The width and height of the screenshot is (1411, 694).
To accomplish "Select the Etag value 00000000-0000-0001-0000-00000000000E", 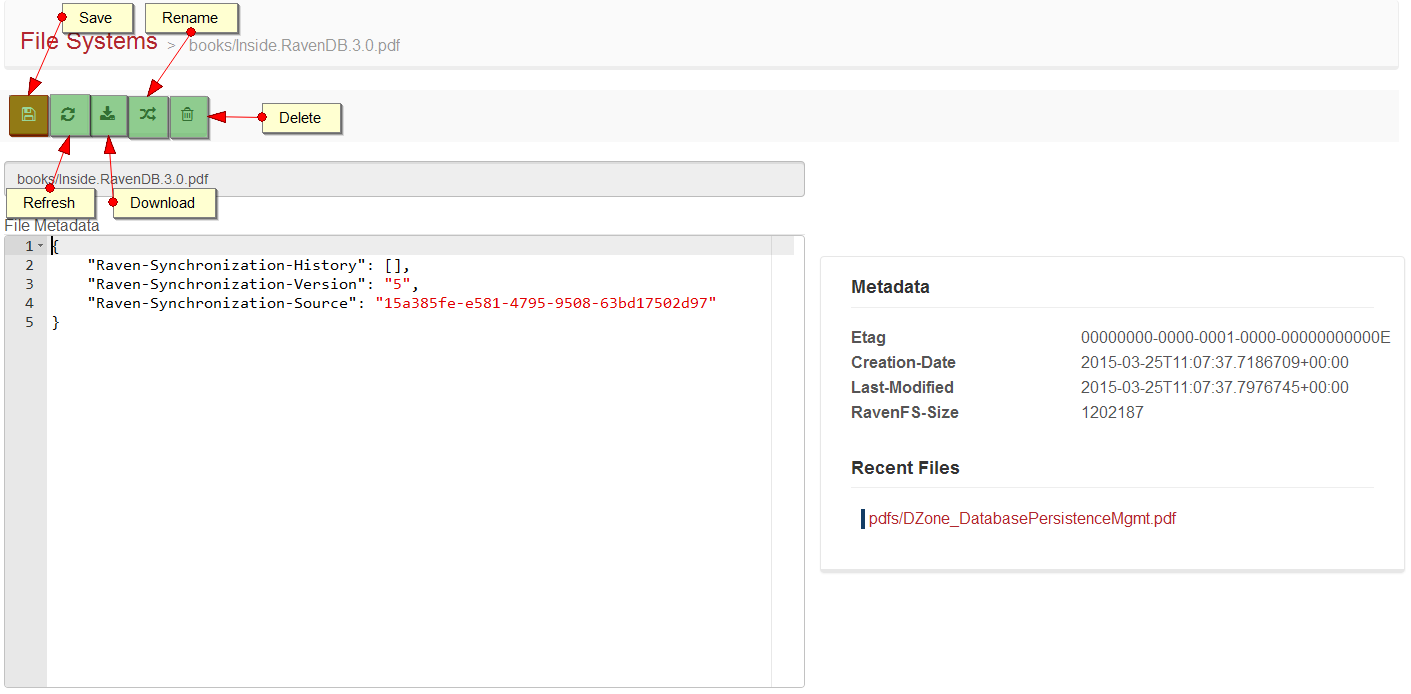I will (1235, 338).
